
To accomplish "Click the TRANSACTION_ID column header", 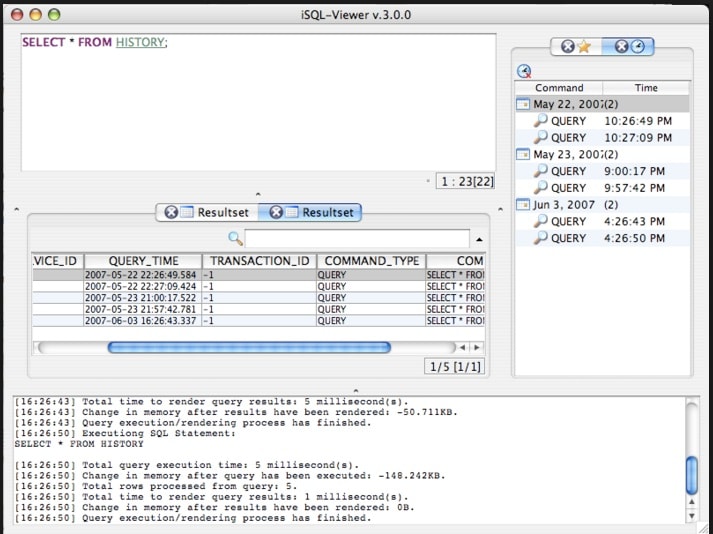I will (260, 261).
